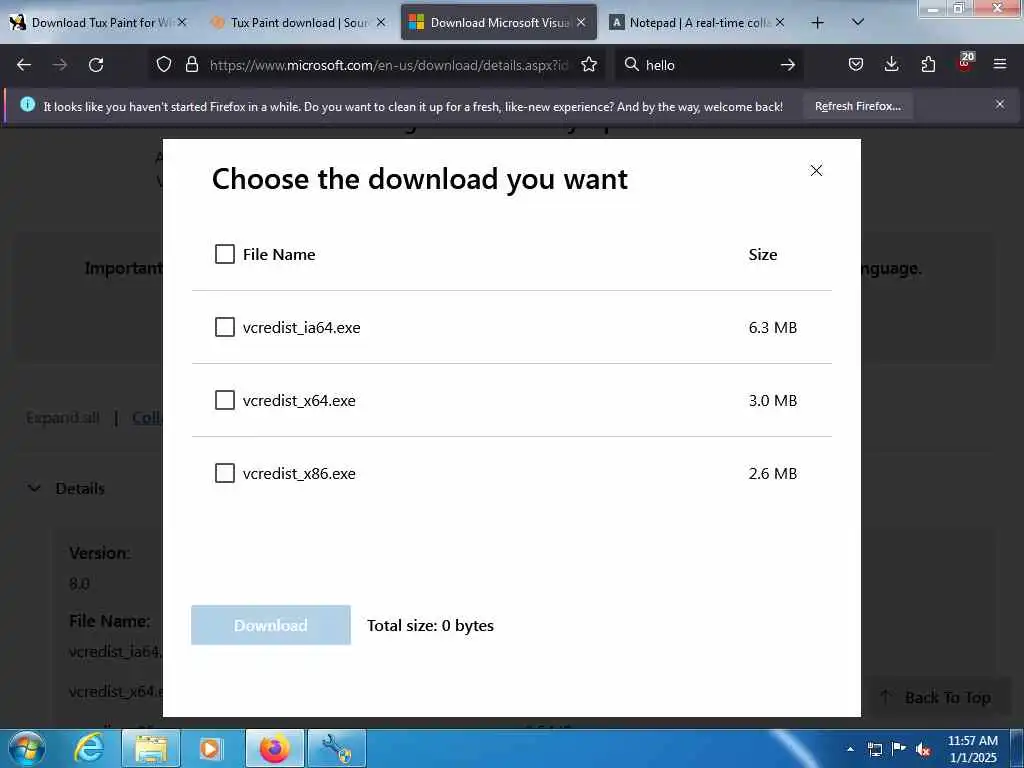Open Windows Explorer folder in taskbar
Viewport: 1024px width, 768px height.
(x=151, y=748)
